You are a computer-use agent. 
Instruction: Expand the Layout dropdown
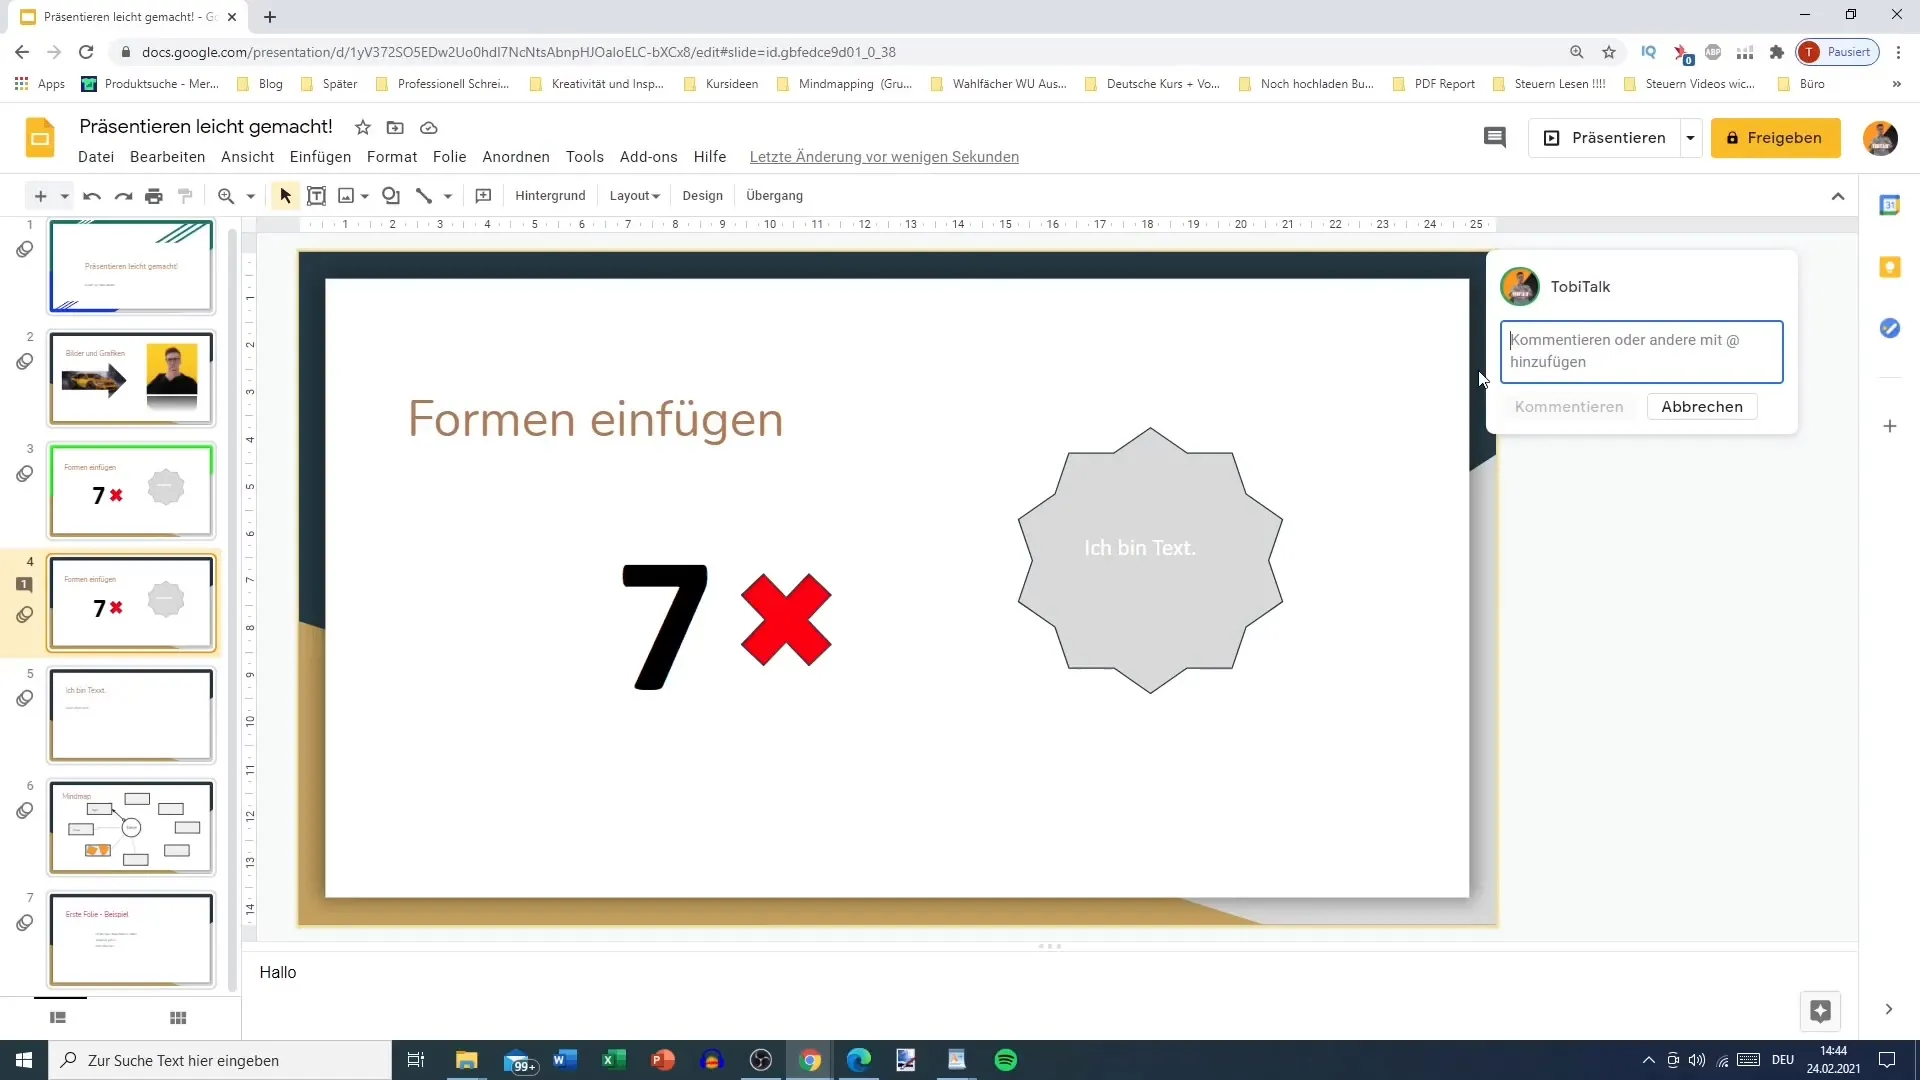click(633, 195)
